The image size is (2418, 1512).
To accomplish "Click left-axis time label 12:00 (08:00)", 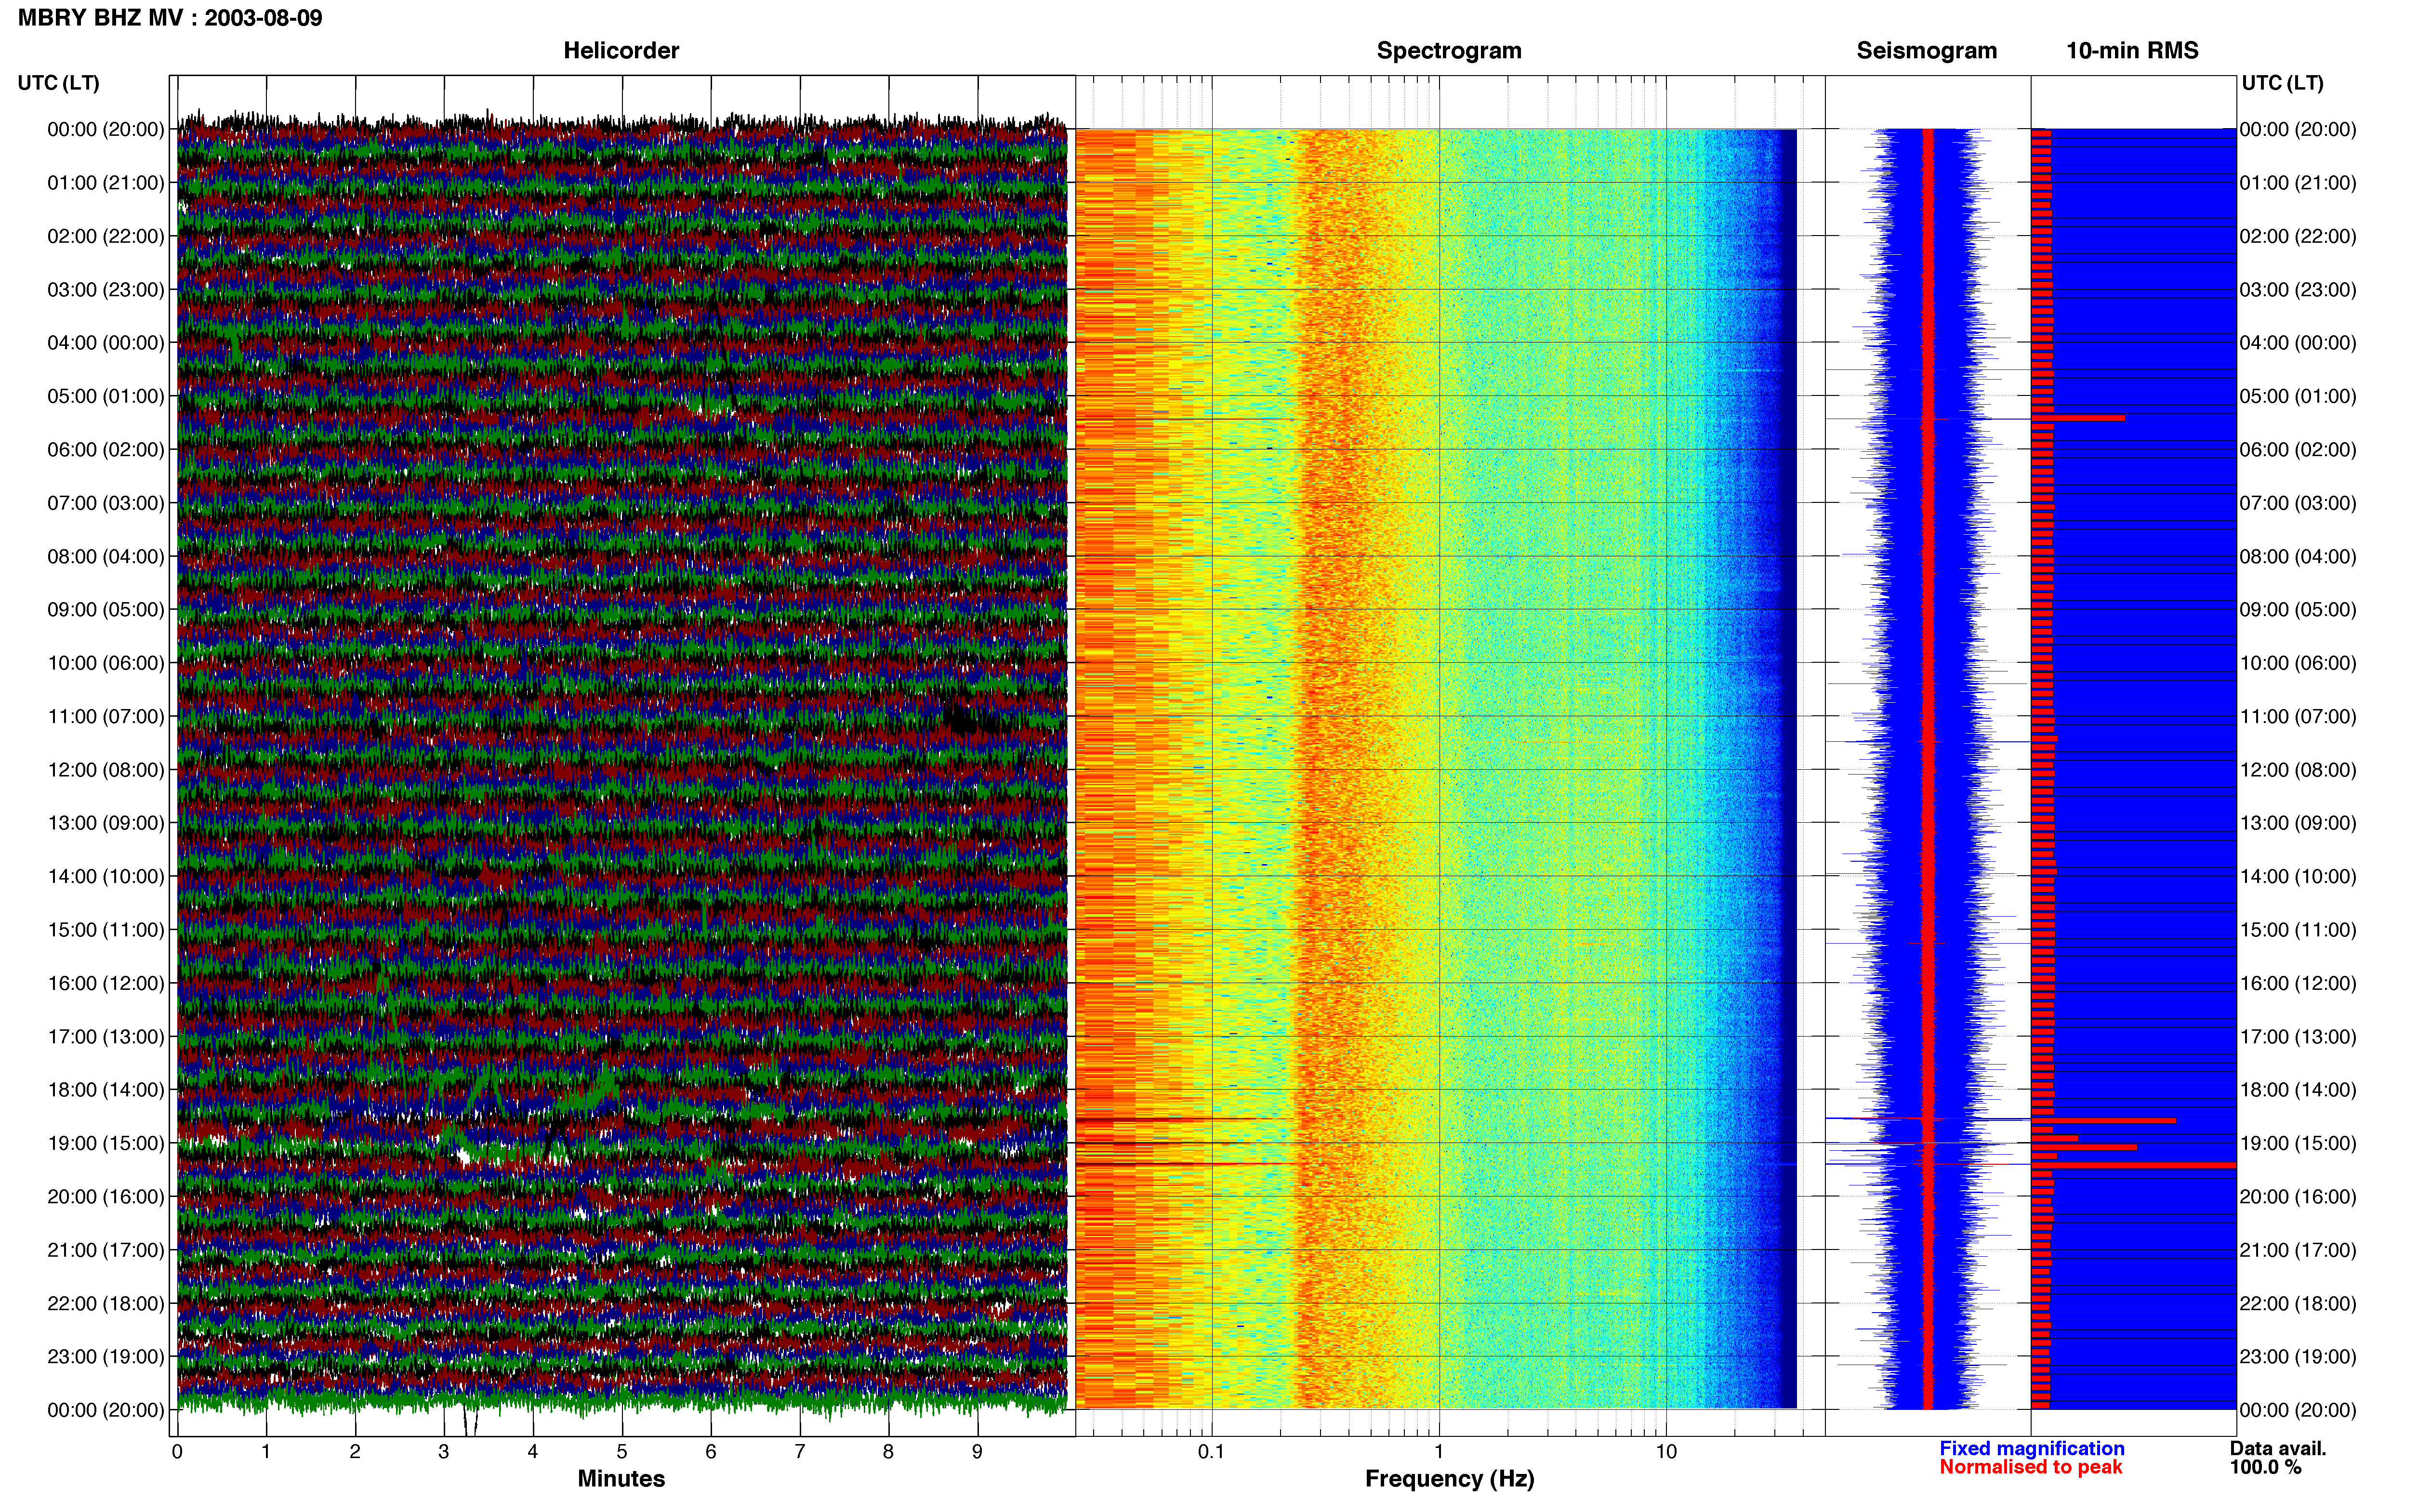I will click(106, 770).
